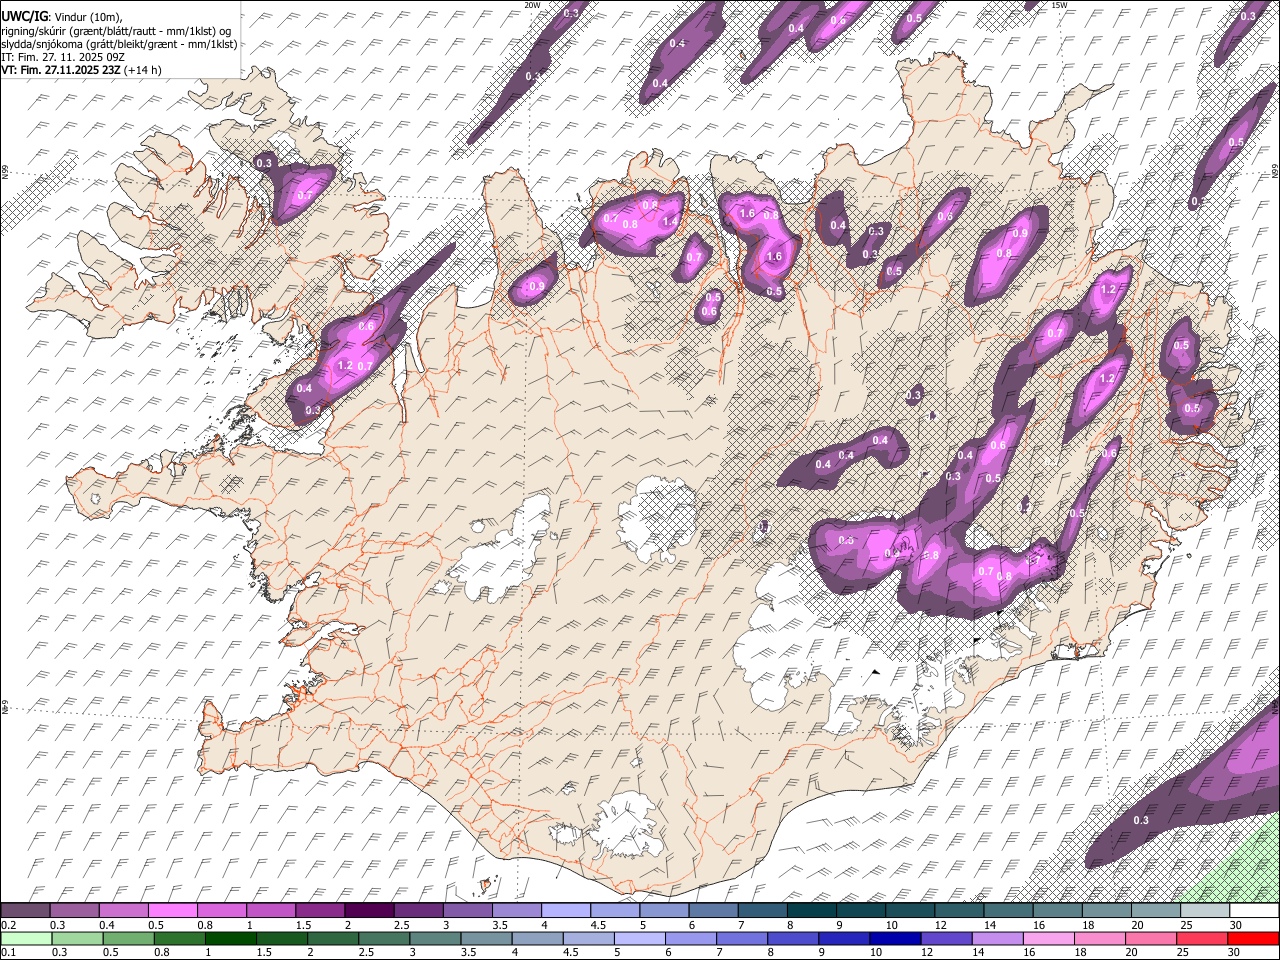1280x960 pixels.
Task: Click the "0.3" value in the southeast ocean band
Action: pyautogui.click(x=1141, y=820)
